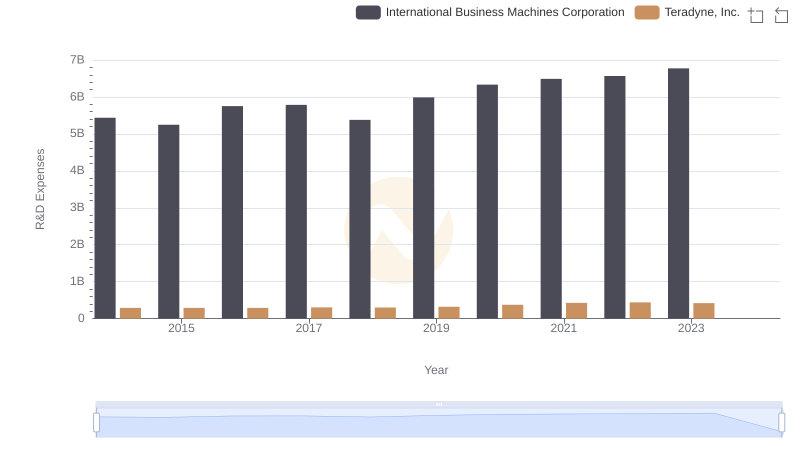
Task: Click the 2021 x-axis label
Action: [564, 328]
